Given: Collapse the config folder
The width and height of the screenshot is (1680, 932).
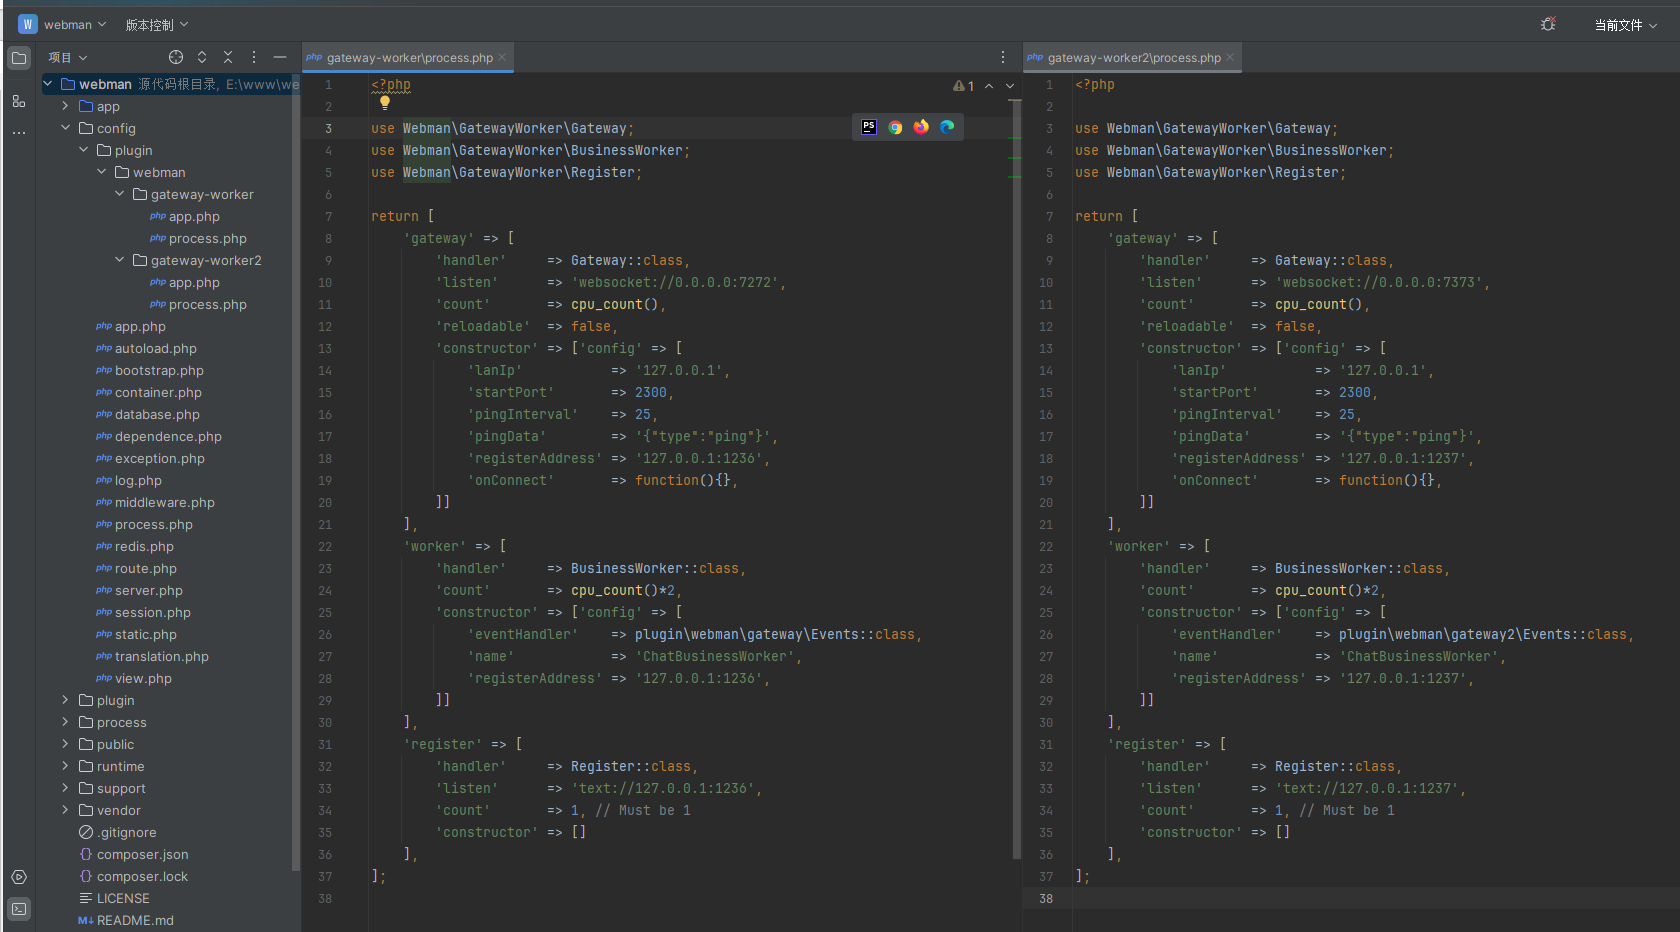Looking at the screenshot, I should tap(65, 128).
